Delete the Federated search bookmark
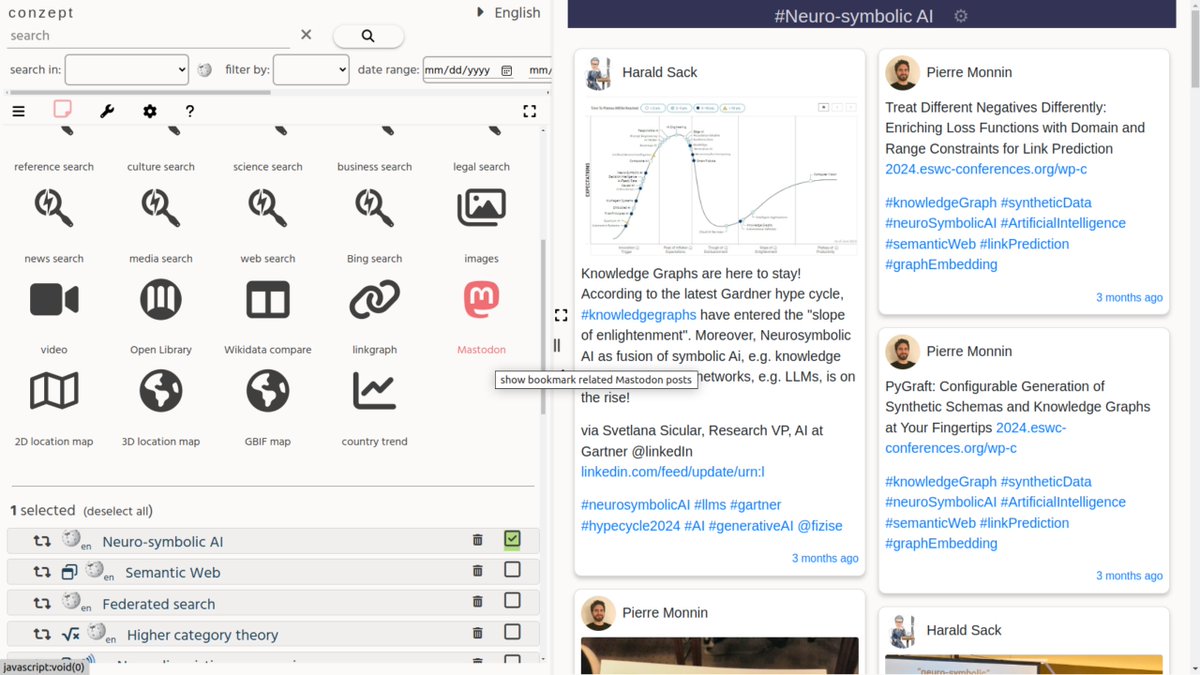The width and height of the screenshot is (1200, 675). pyautogui.click(x=478, y=603)
